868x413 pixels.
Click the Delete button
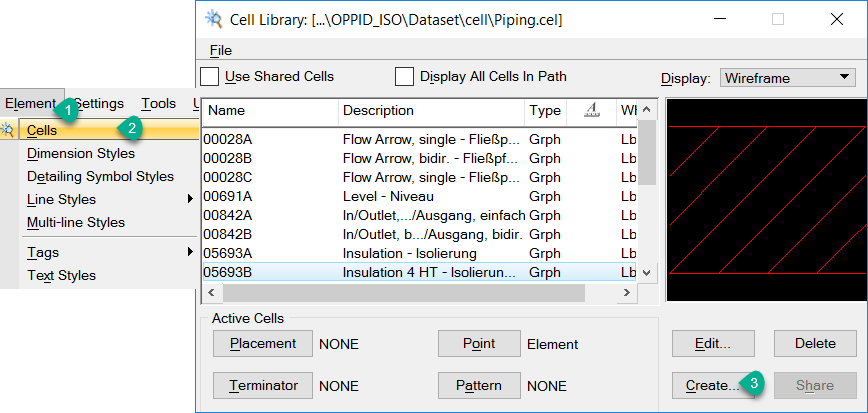tap(815, 343)
